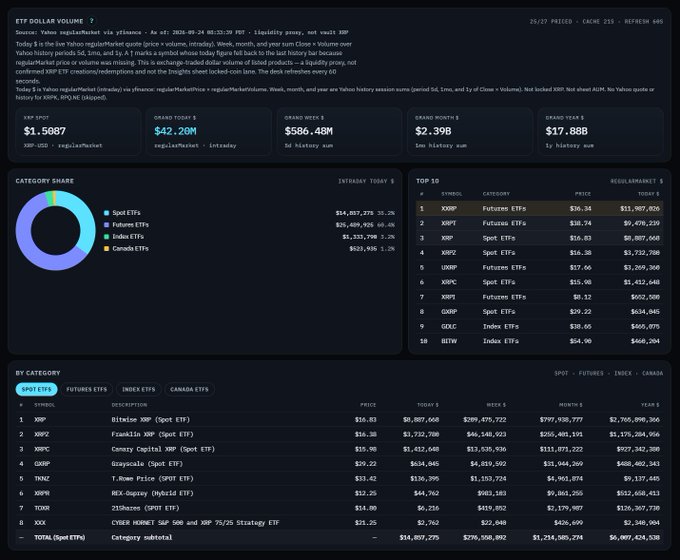Click Franklin XRP (Spot ETF) description
Screen dimensions: 680x560
pos(152,434)
